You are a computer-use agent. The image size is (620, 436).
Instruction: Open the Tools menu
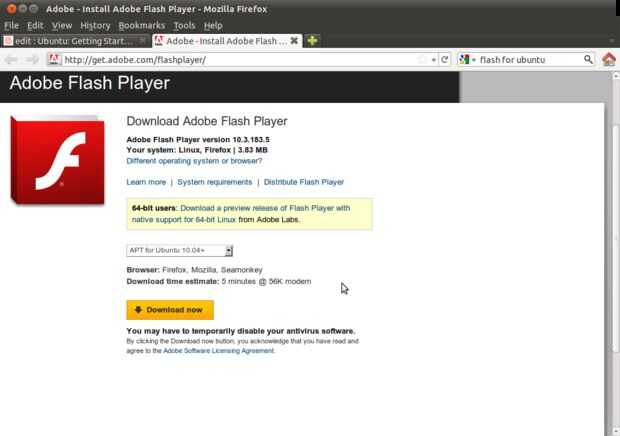[x=184, y=26]
